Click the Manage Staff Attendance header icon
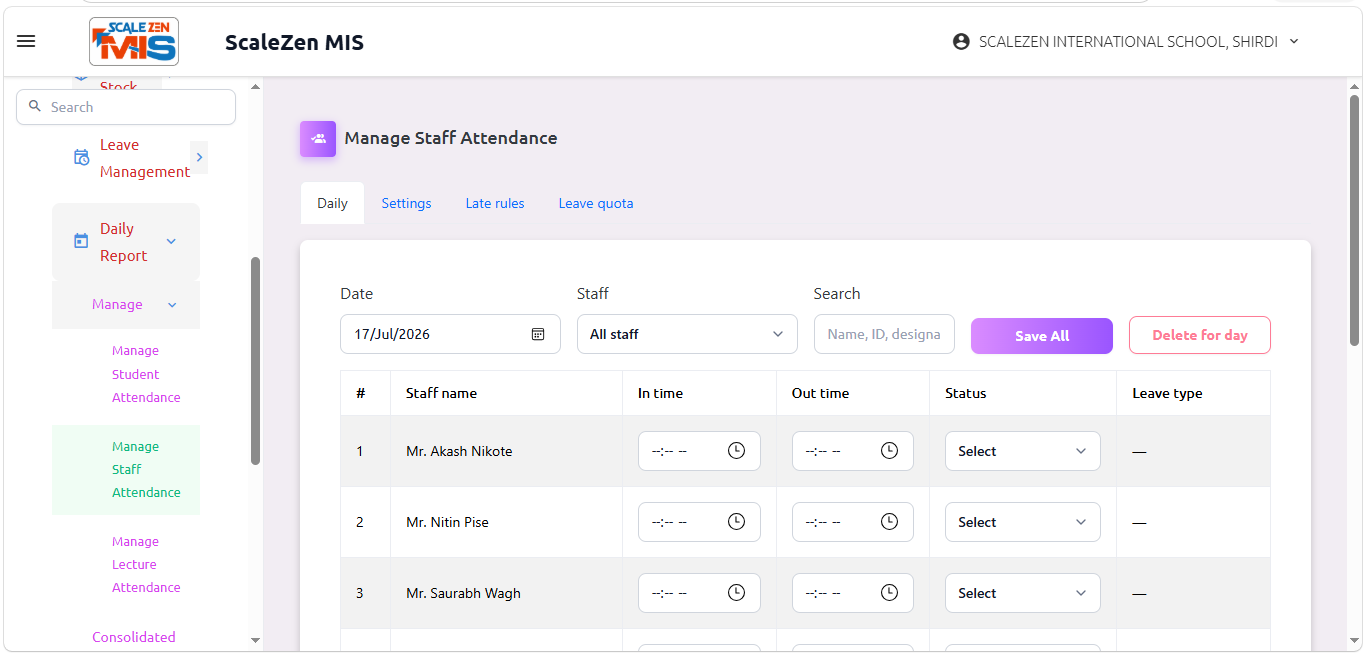 click(318, 139)
